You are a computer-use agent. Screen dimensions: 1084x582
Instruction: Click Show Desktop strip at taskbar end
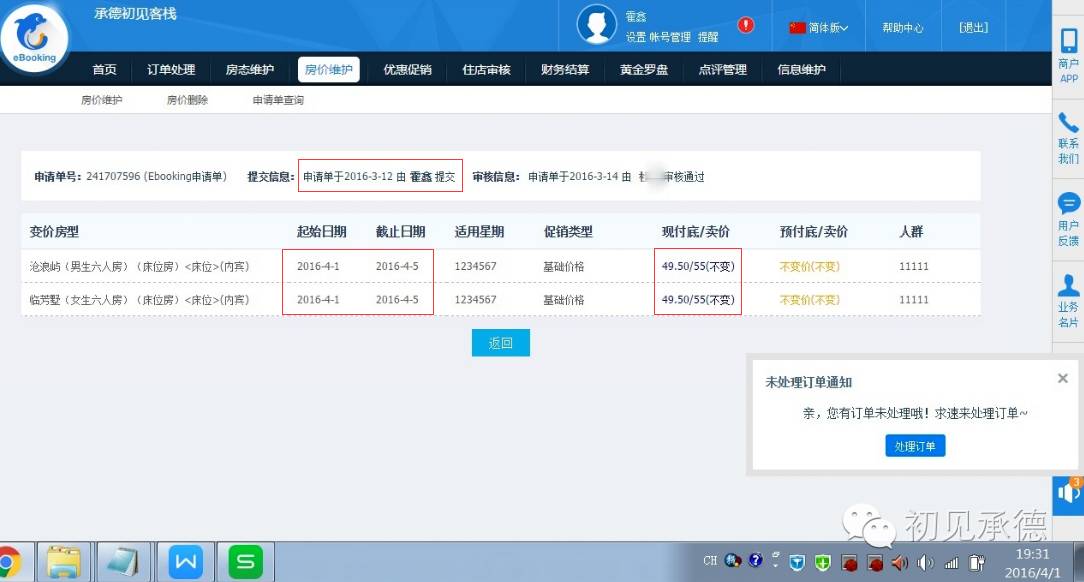click(1078, 561)
